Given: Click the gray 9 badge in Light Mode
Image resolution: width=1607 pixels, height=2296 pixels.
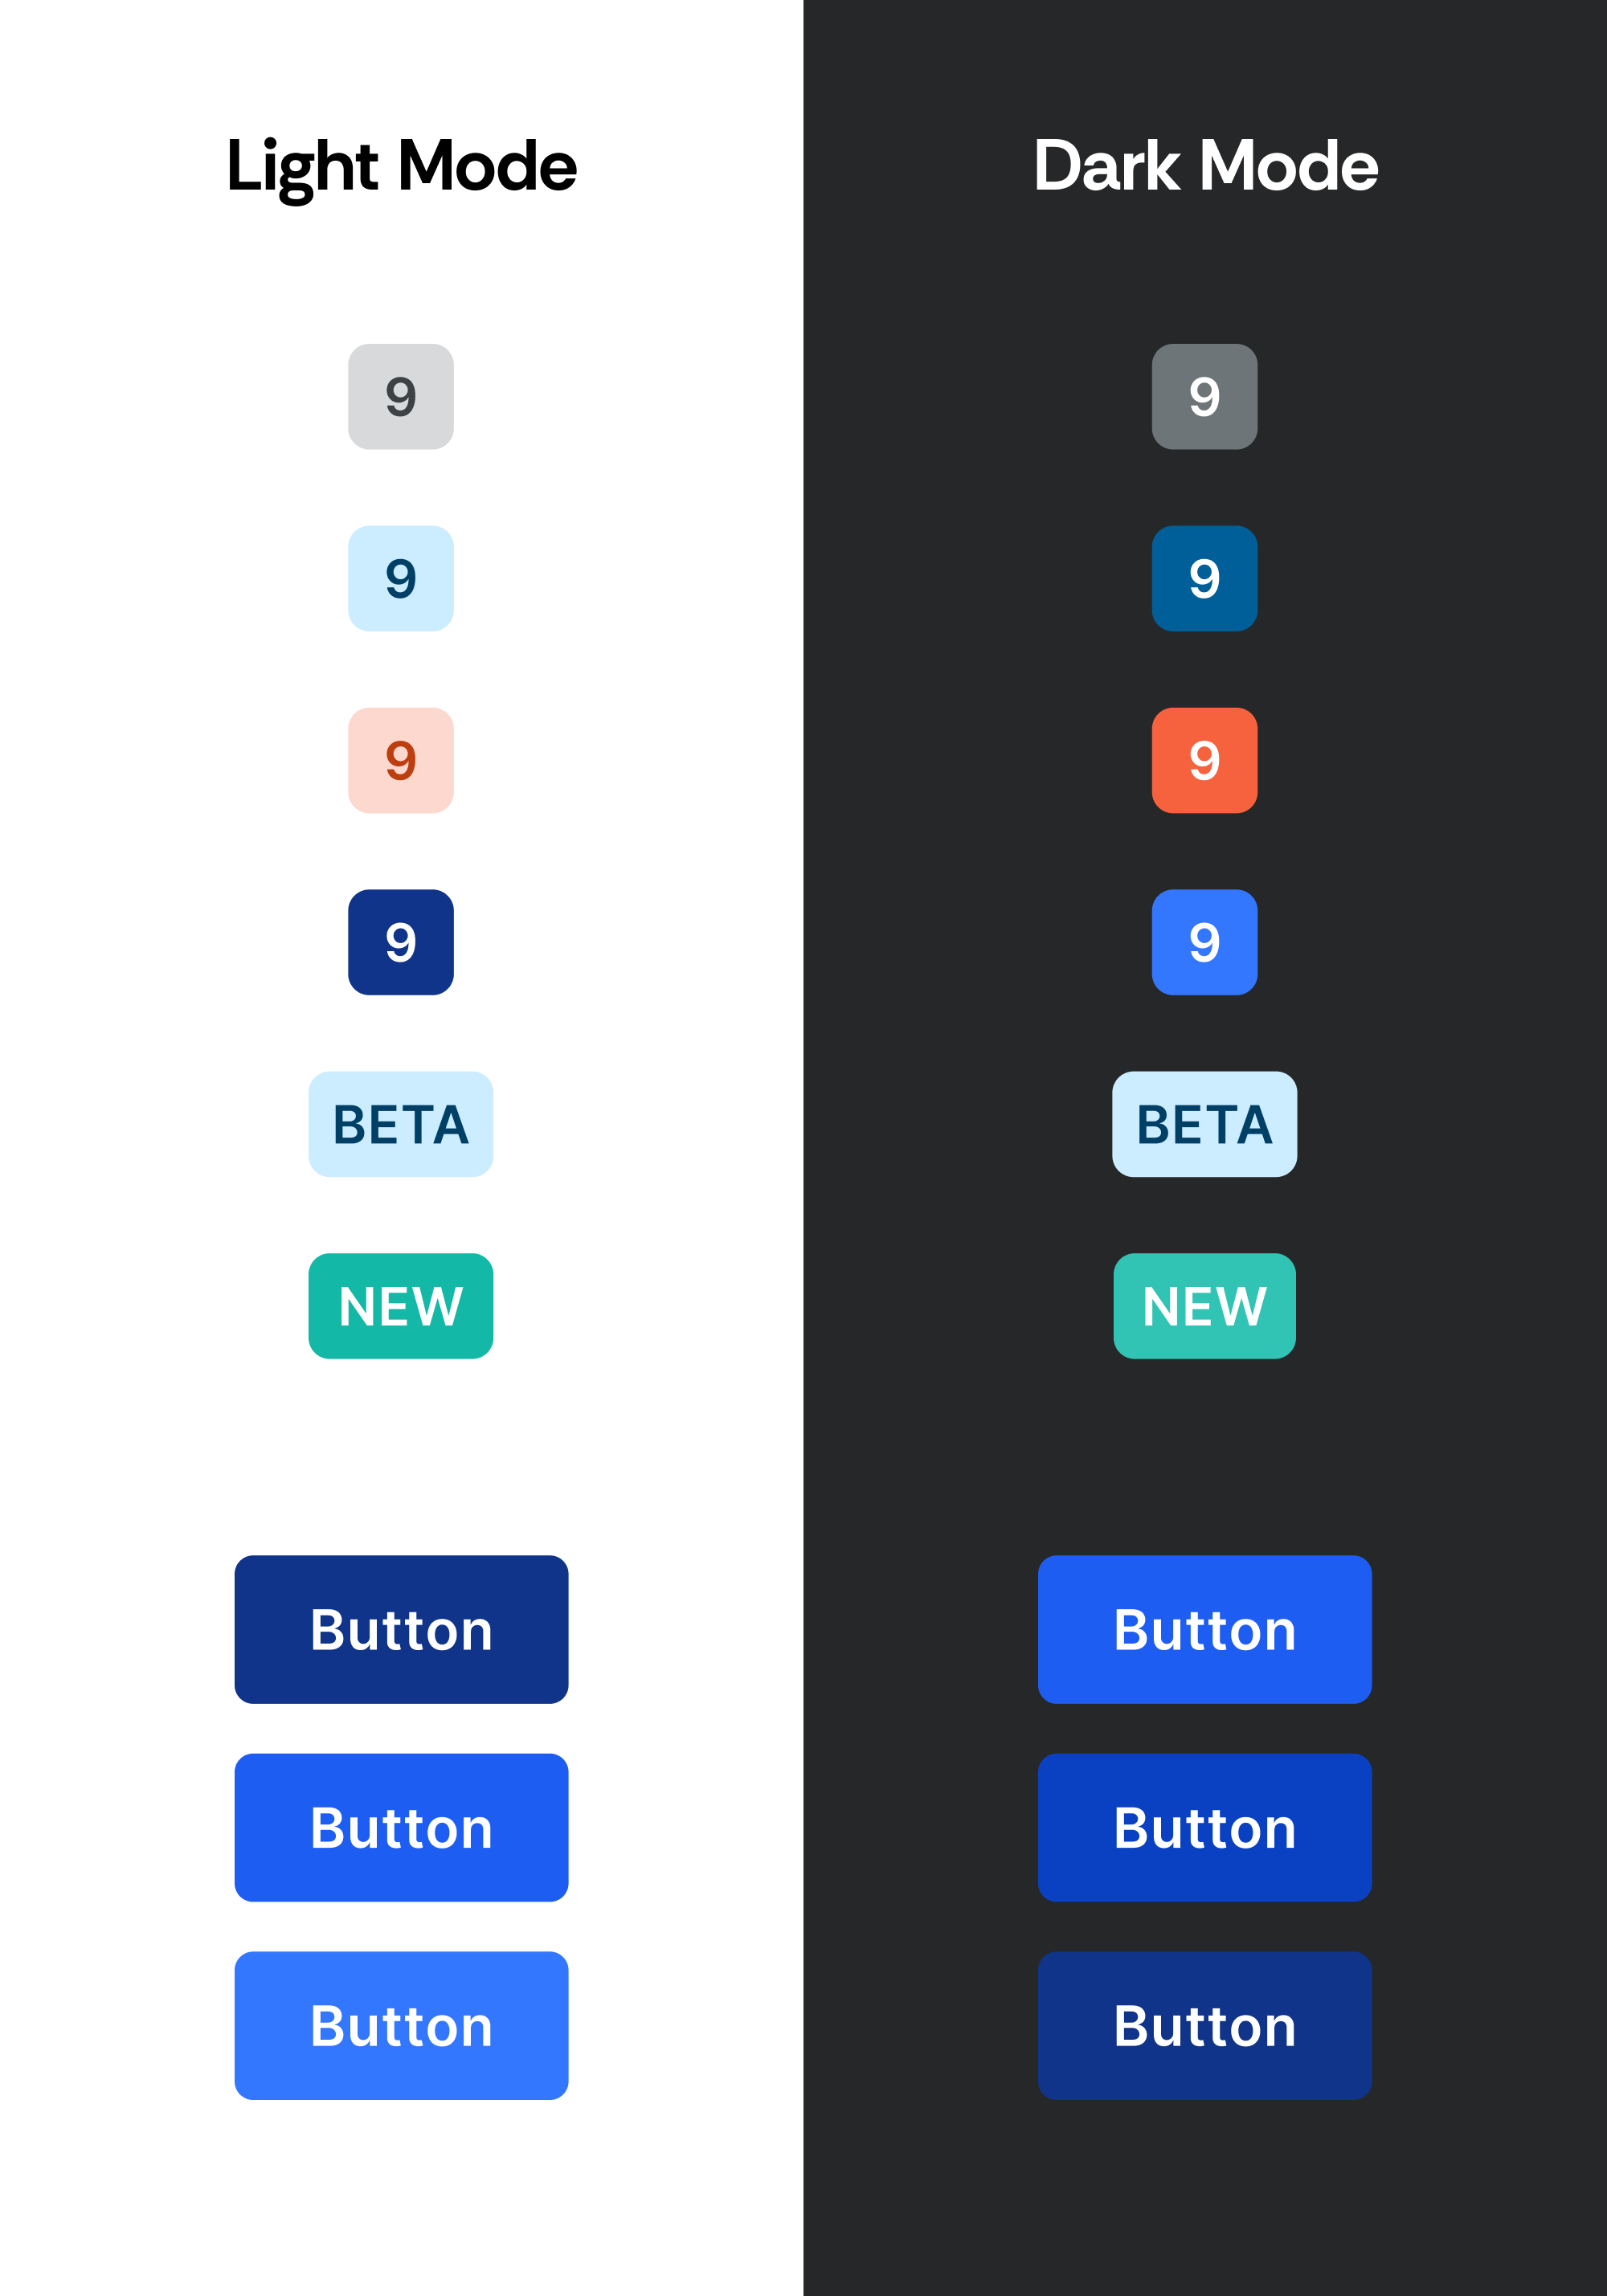Looking at the screenshot, I should coord(400,397).
